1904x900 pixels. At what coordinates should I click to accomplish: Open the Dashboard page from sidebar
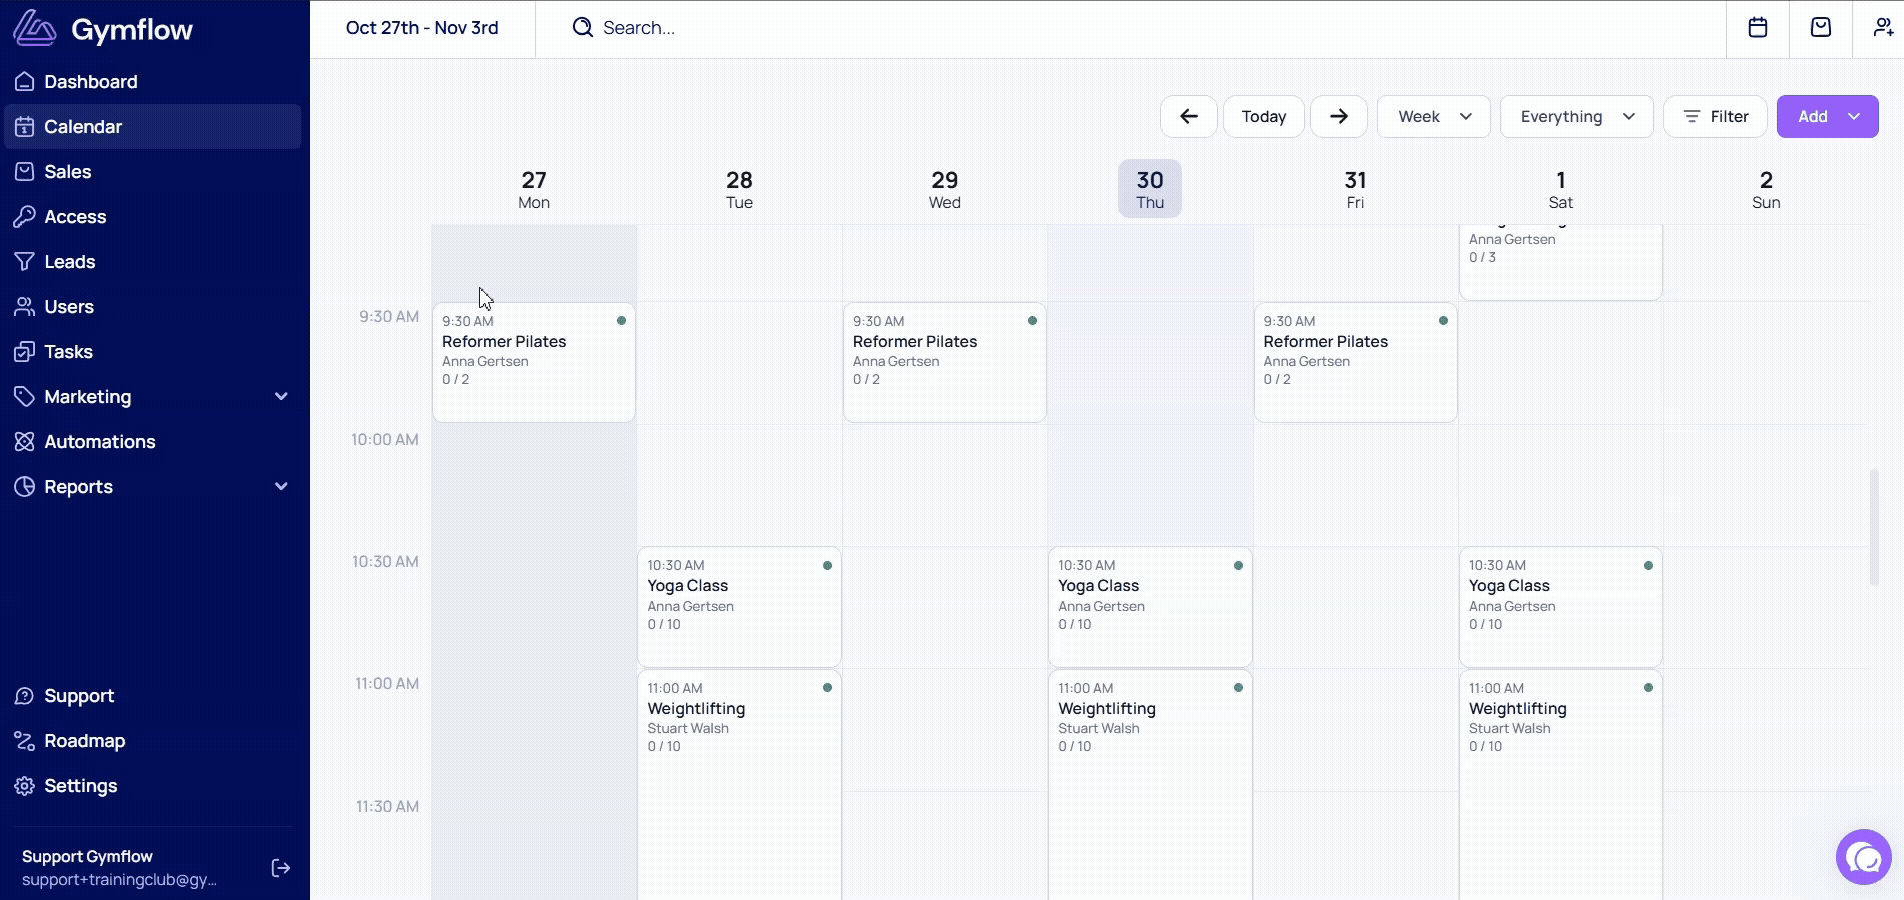pos(90,82)
